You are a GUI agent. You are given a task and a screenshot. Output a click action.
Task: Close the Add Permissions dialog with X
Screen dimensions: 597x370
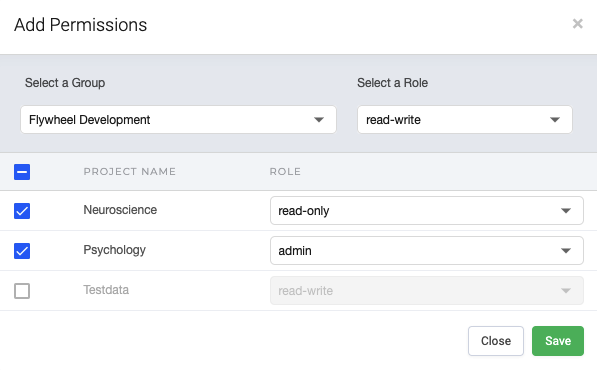(x=577, y=24)
